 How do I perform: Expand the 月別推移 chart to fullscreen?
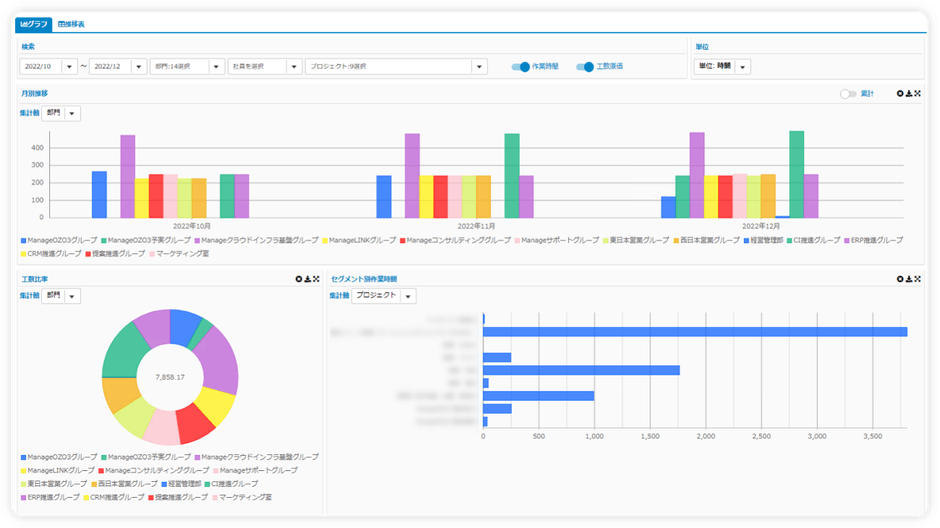coord(918,93)
